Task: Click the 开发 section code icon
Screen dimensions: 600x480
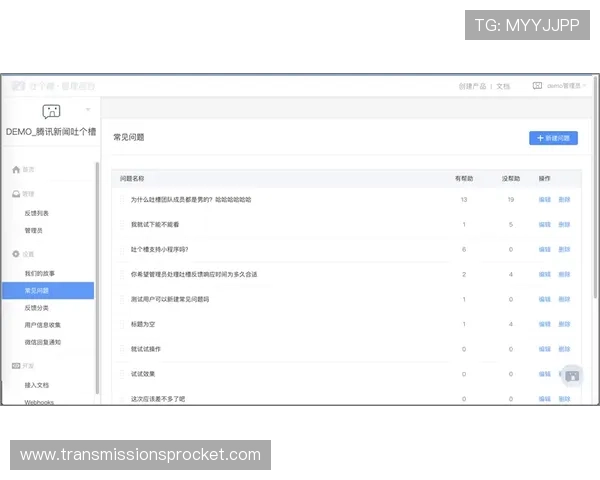Action: coord(16,366)
